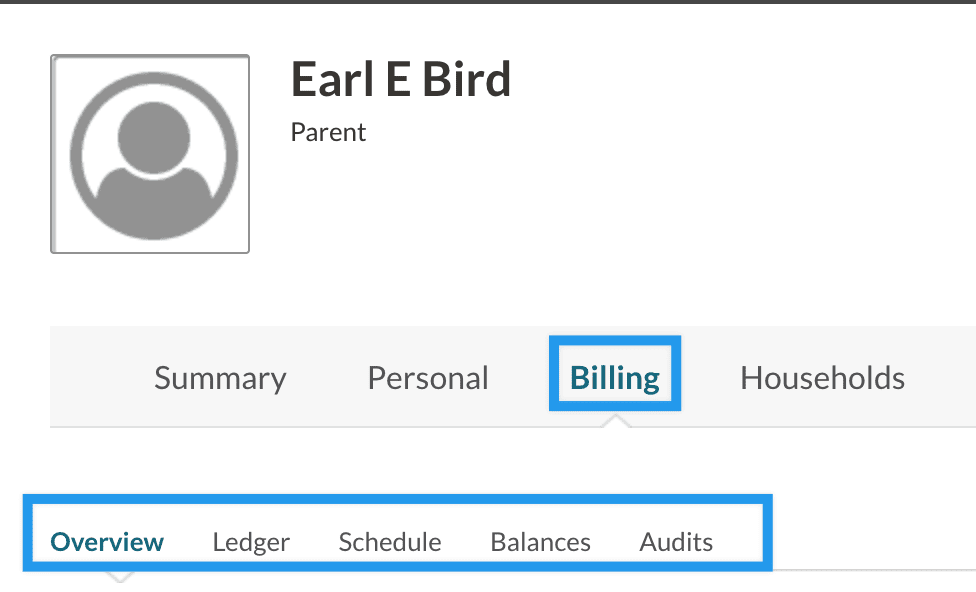This screenshot has width=976, height=592.
Task: Click the profile avatar placeholder image
Action: point(150,153)
